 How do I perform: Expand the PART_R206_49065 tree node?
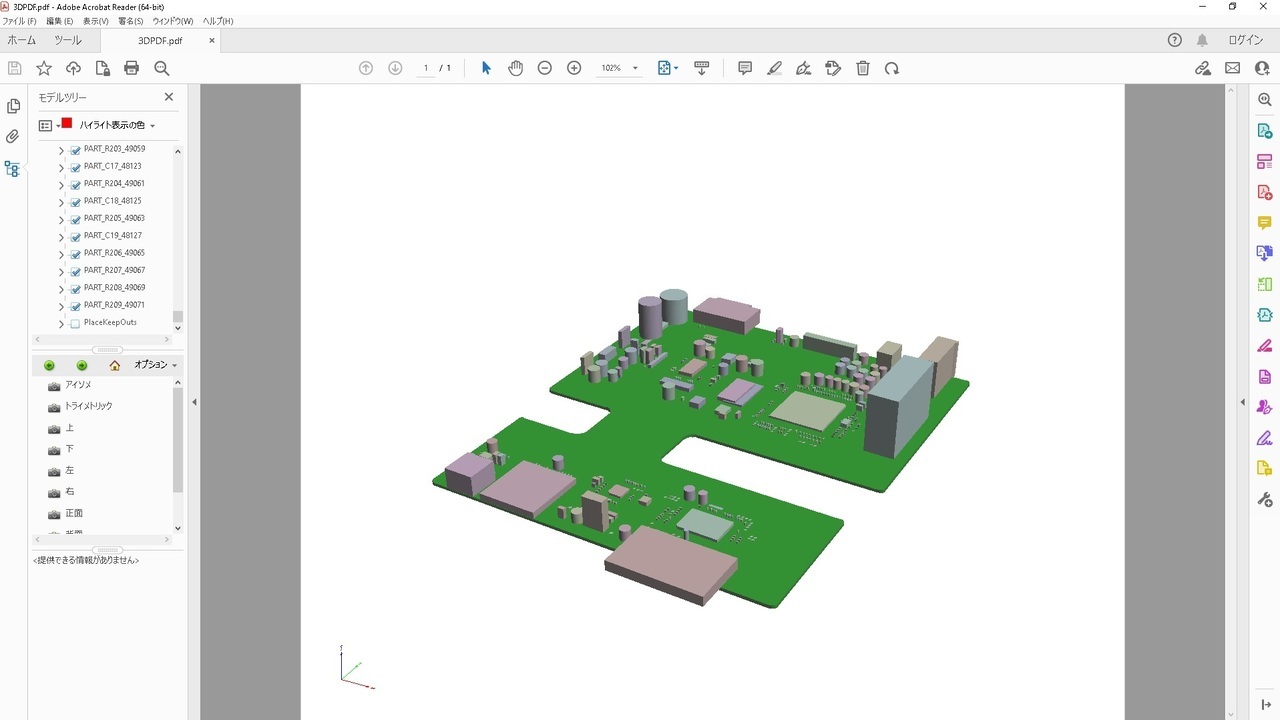[x=61, y=254]
